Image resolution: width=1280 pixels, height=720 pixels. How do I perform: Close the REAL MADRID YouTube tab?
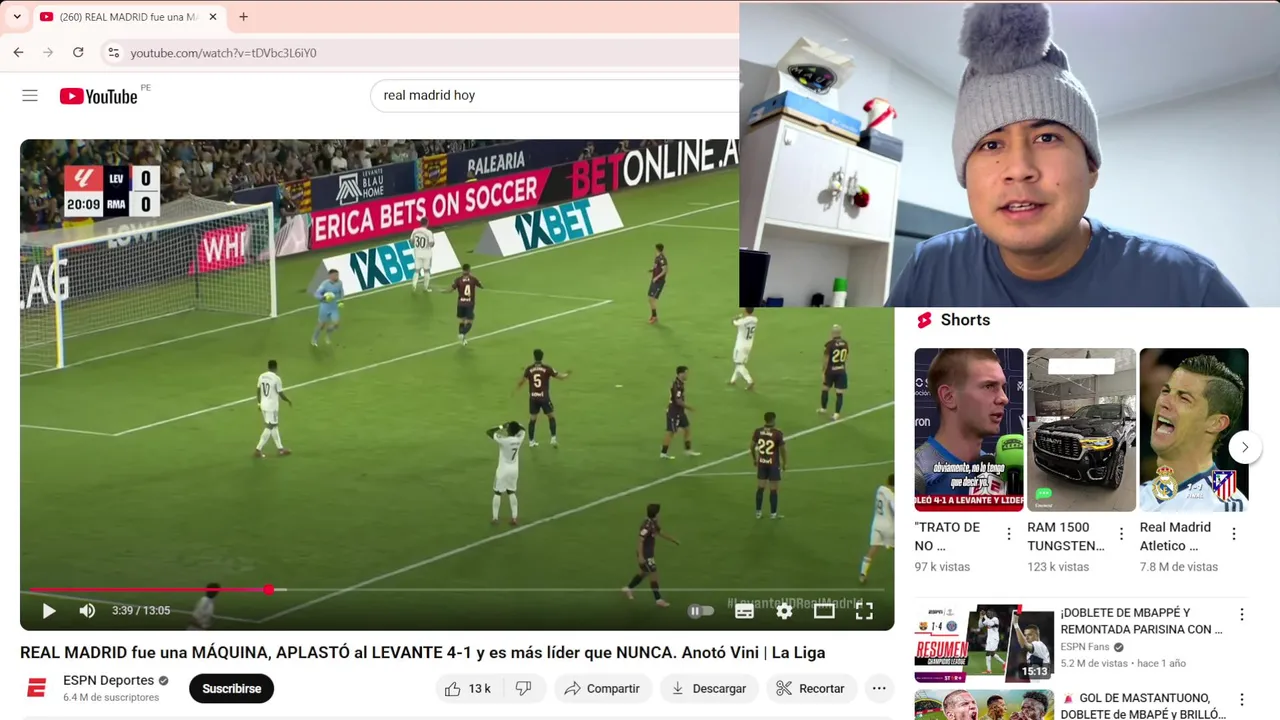213,17
